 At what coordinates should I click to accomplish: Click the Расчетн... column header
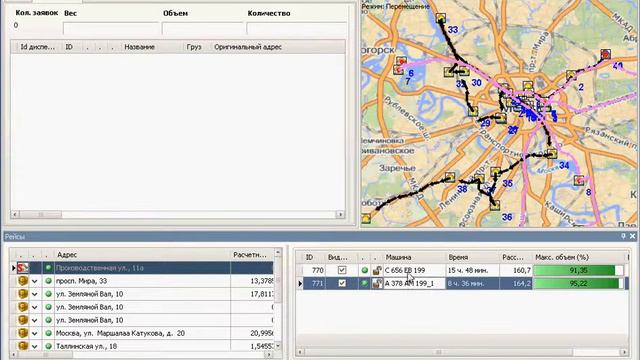coord(252,255)
